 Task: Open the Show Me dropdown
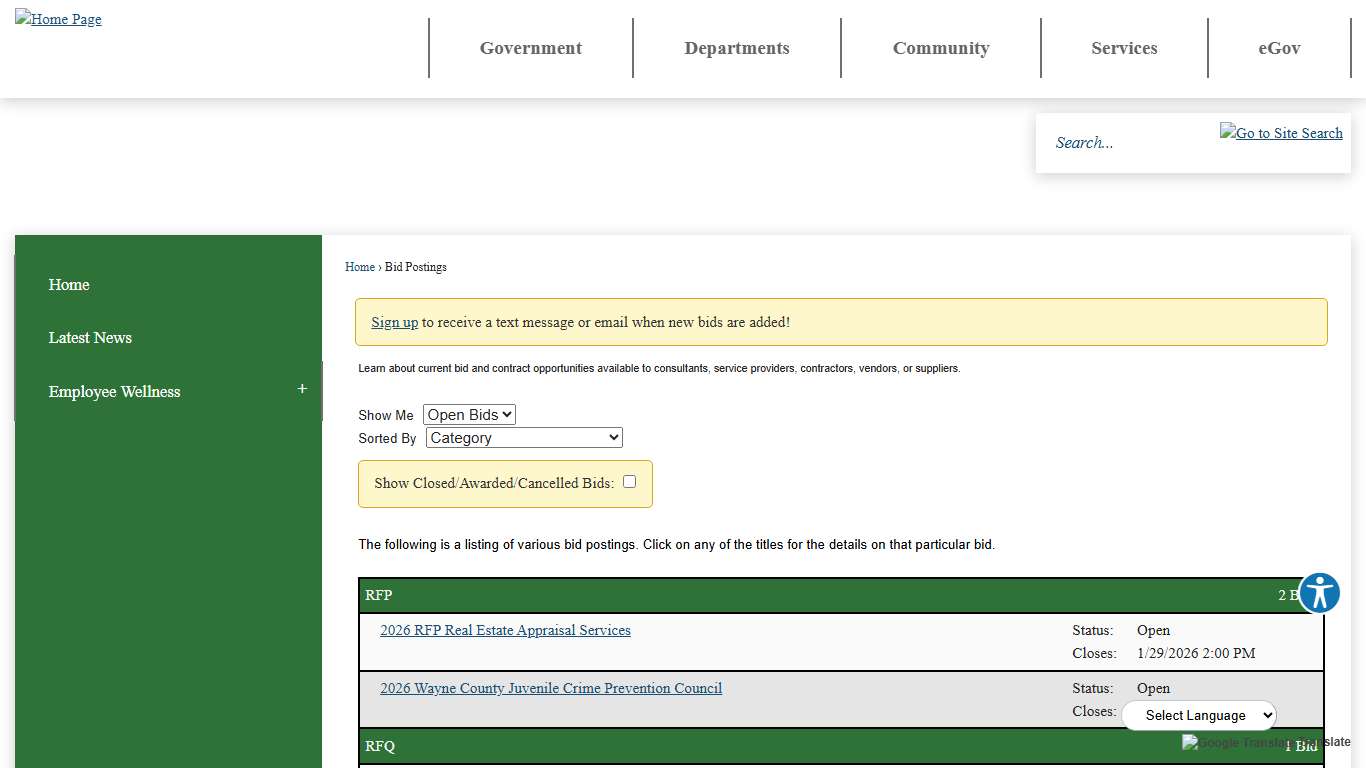[x=469, y=415]
